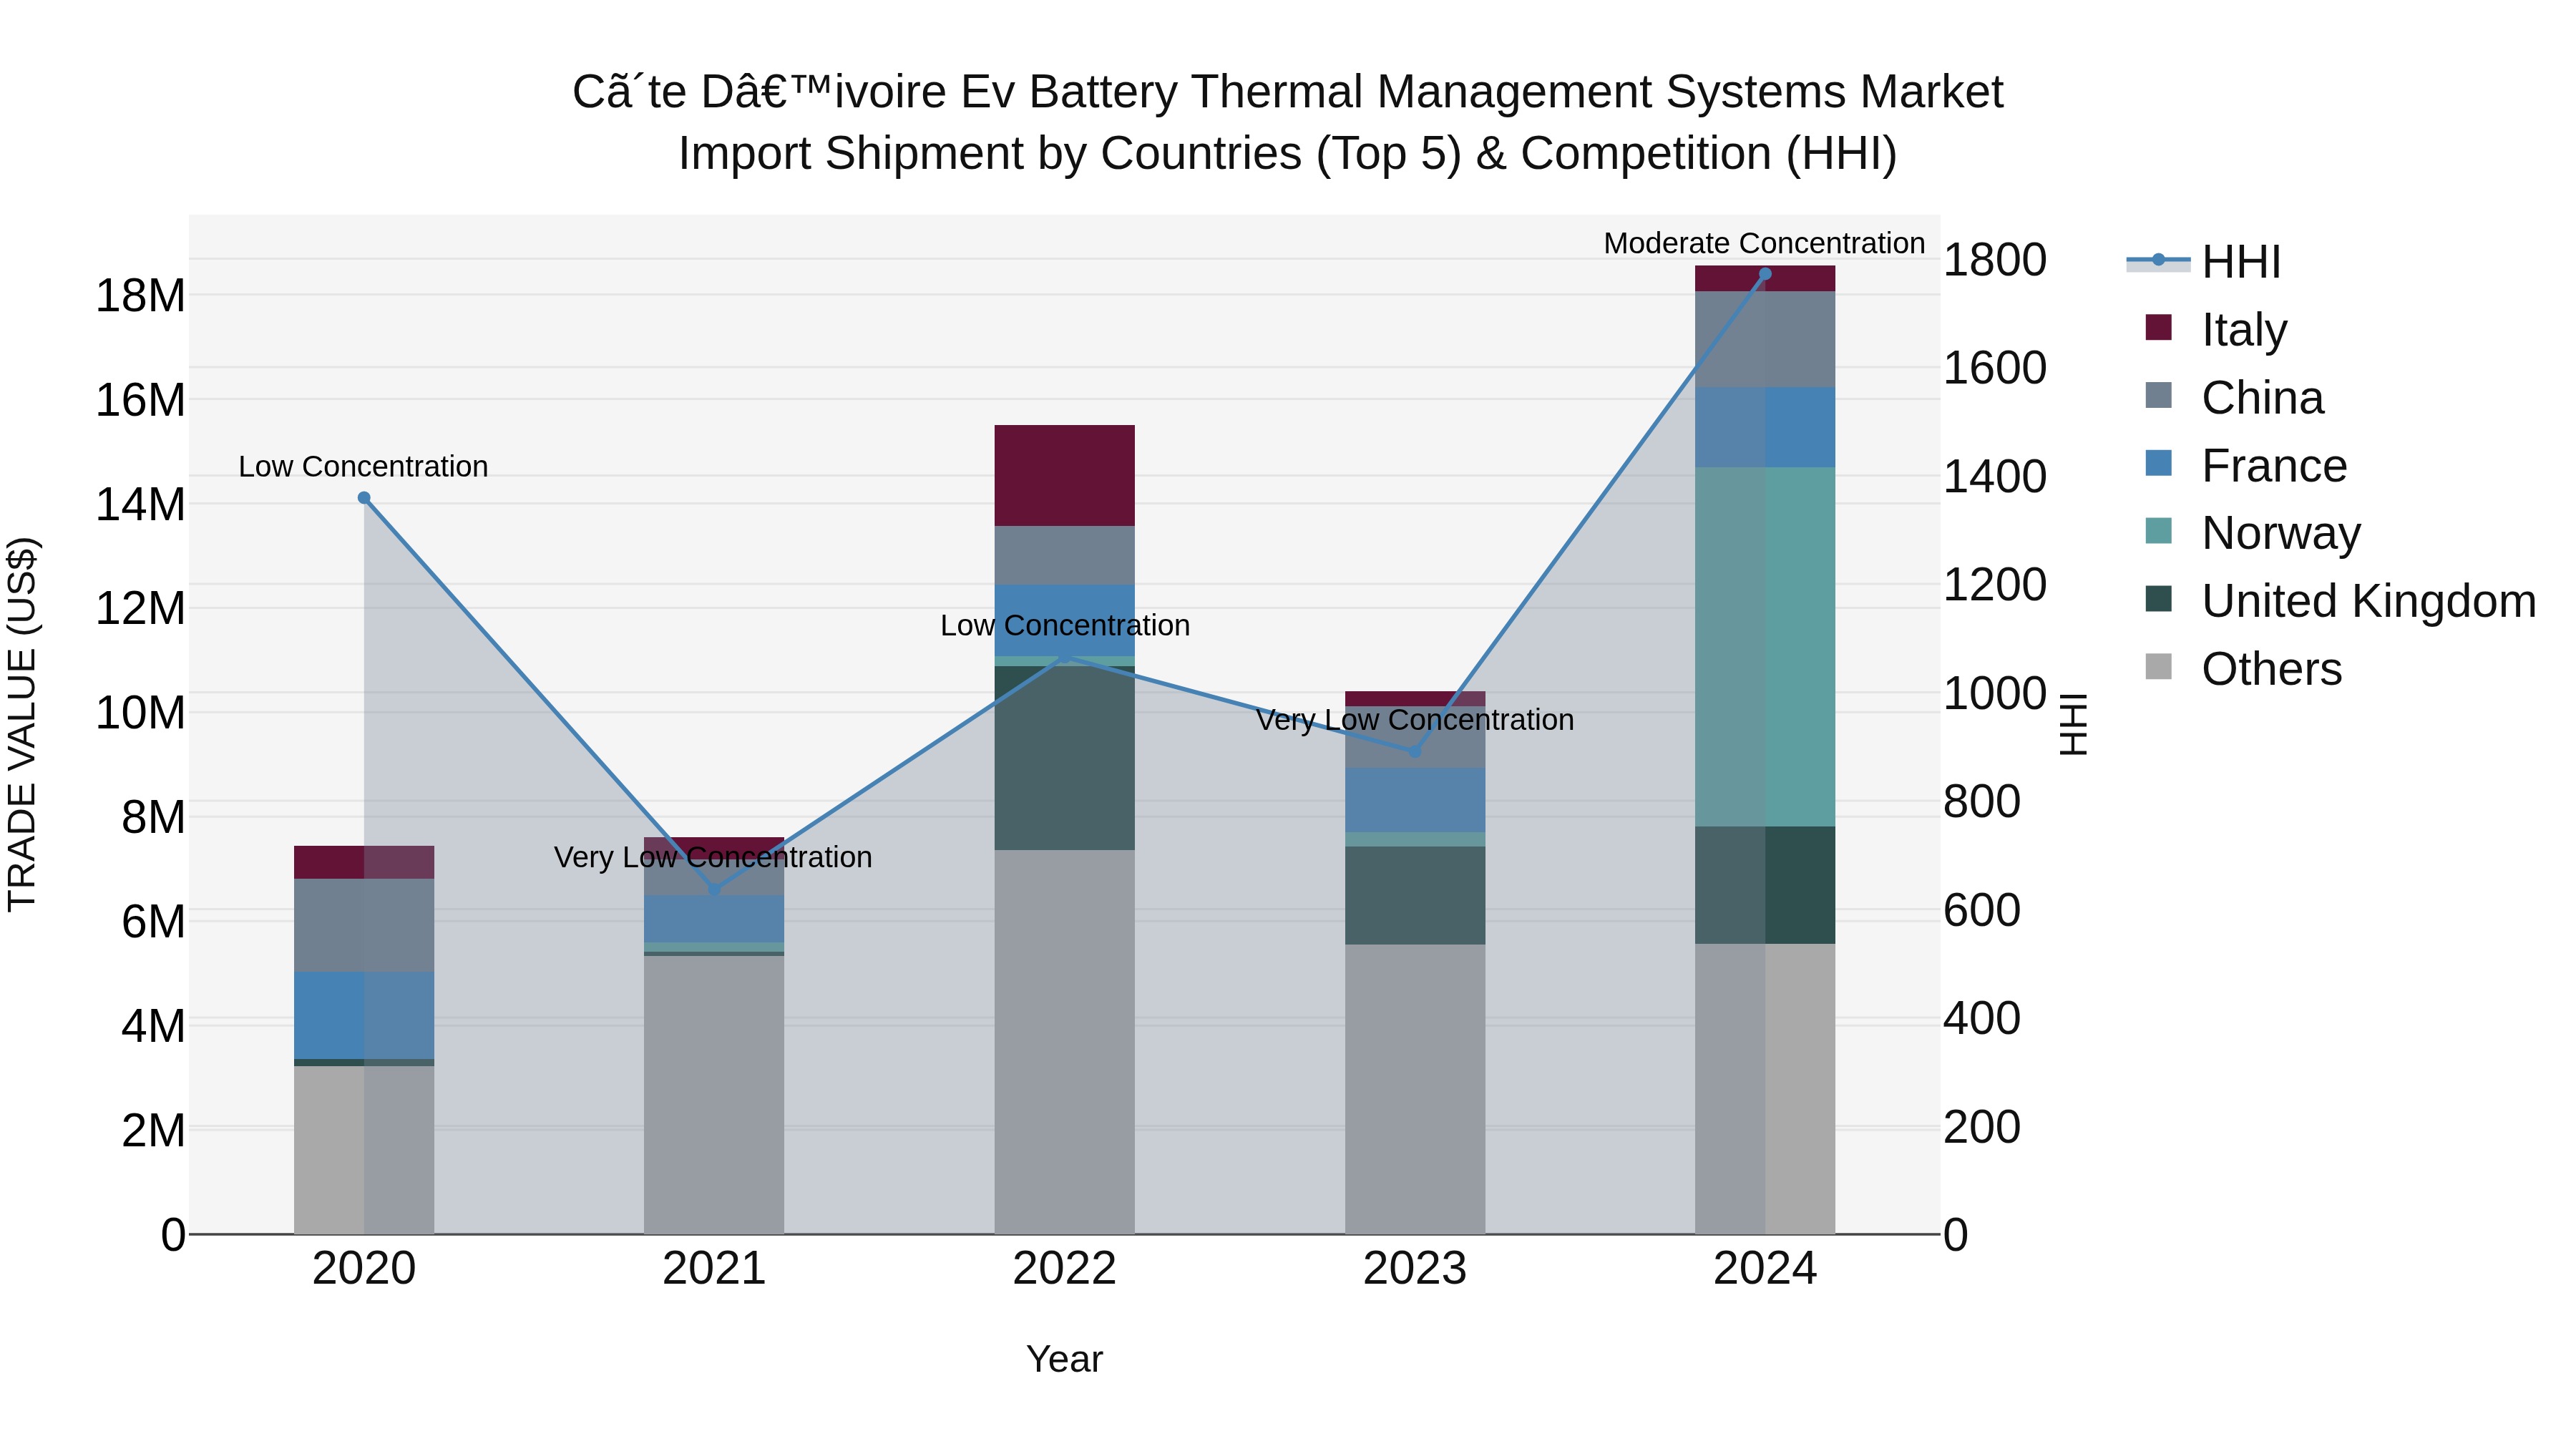
Task: Click the 'Moderate Concentration' annotation
Action: 1764,243
